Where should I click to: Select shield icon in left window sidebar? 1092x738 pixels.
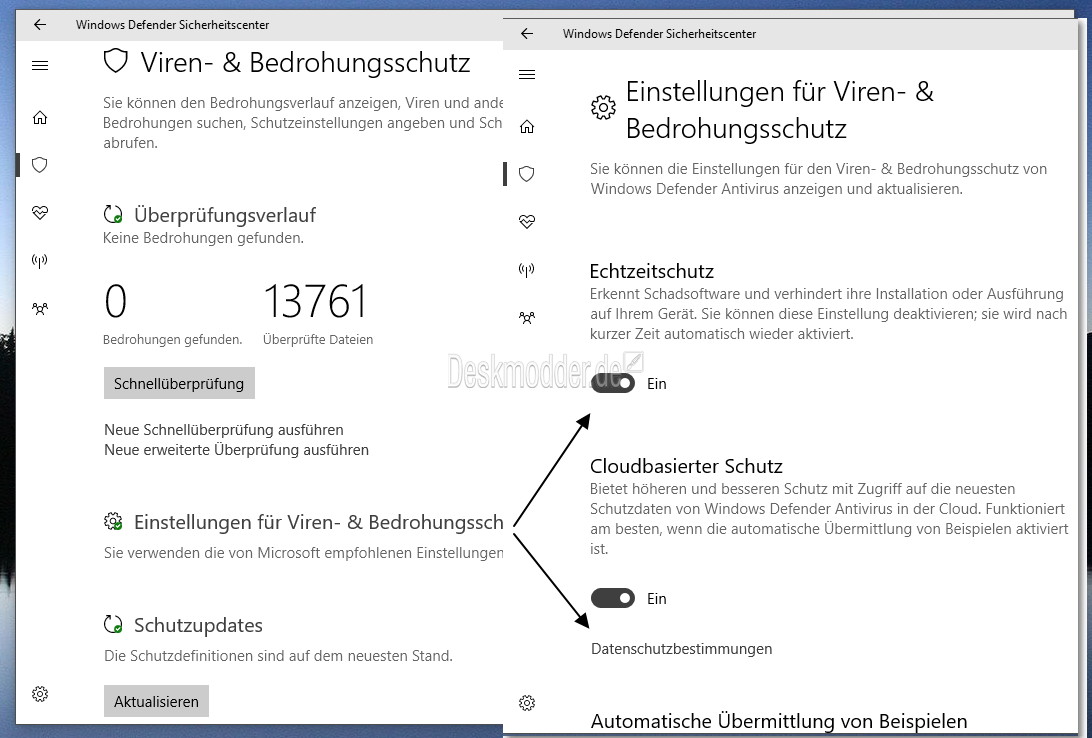tap(40, 165)
